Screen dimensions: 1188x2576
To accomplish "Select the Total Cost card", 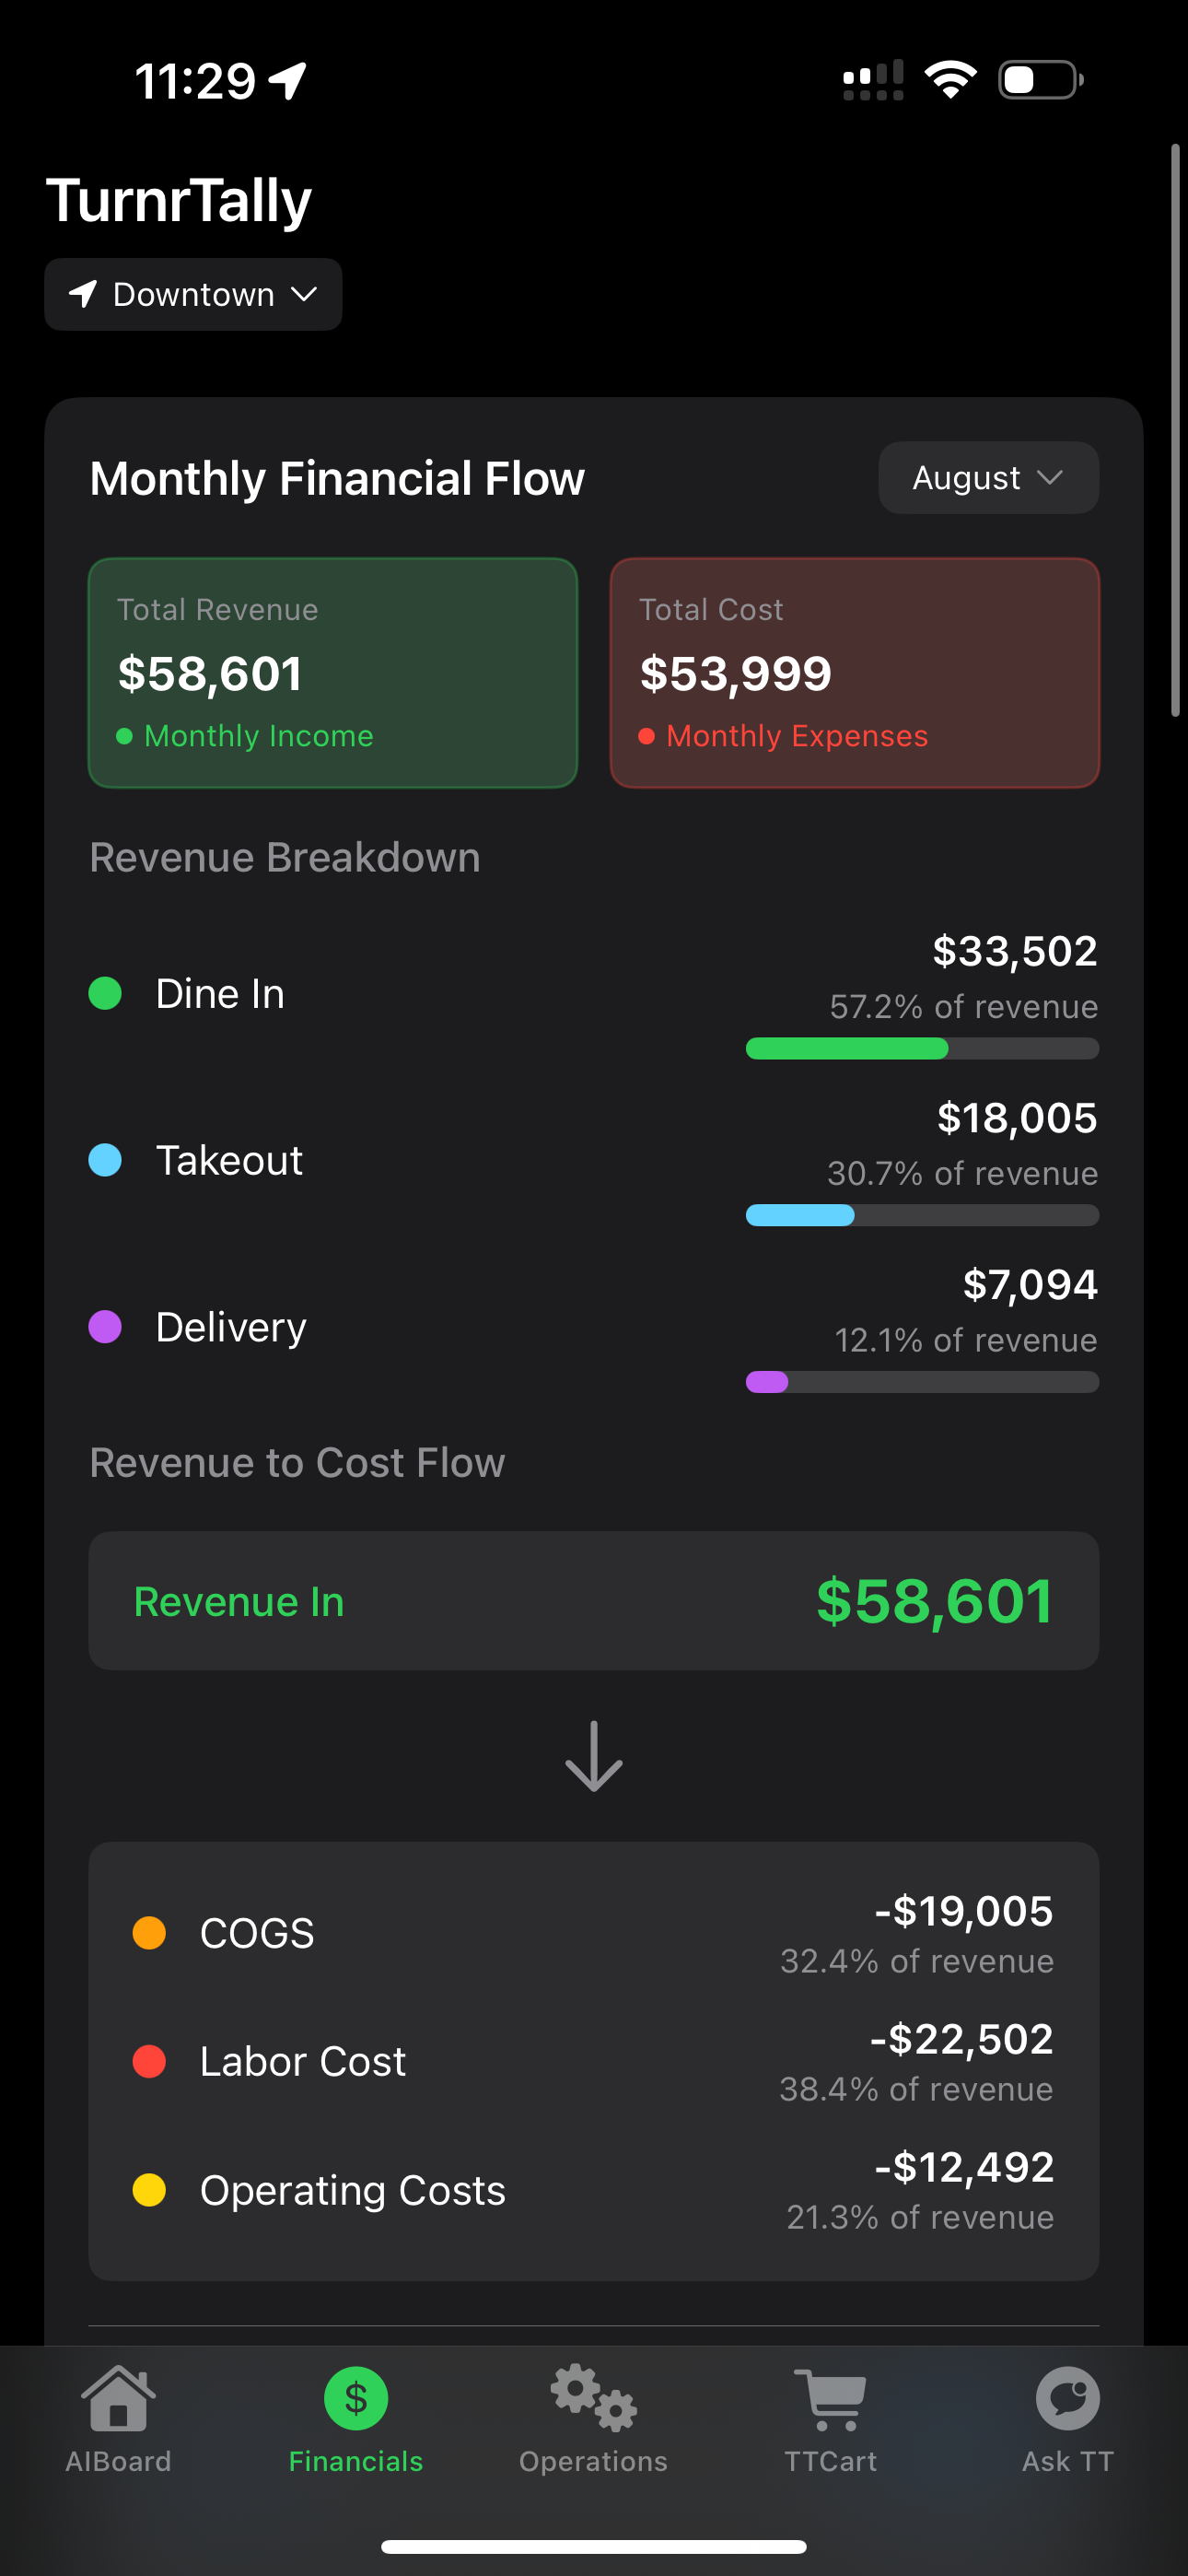I will click(854, 673).
